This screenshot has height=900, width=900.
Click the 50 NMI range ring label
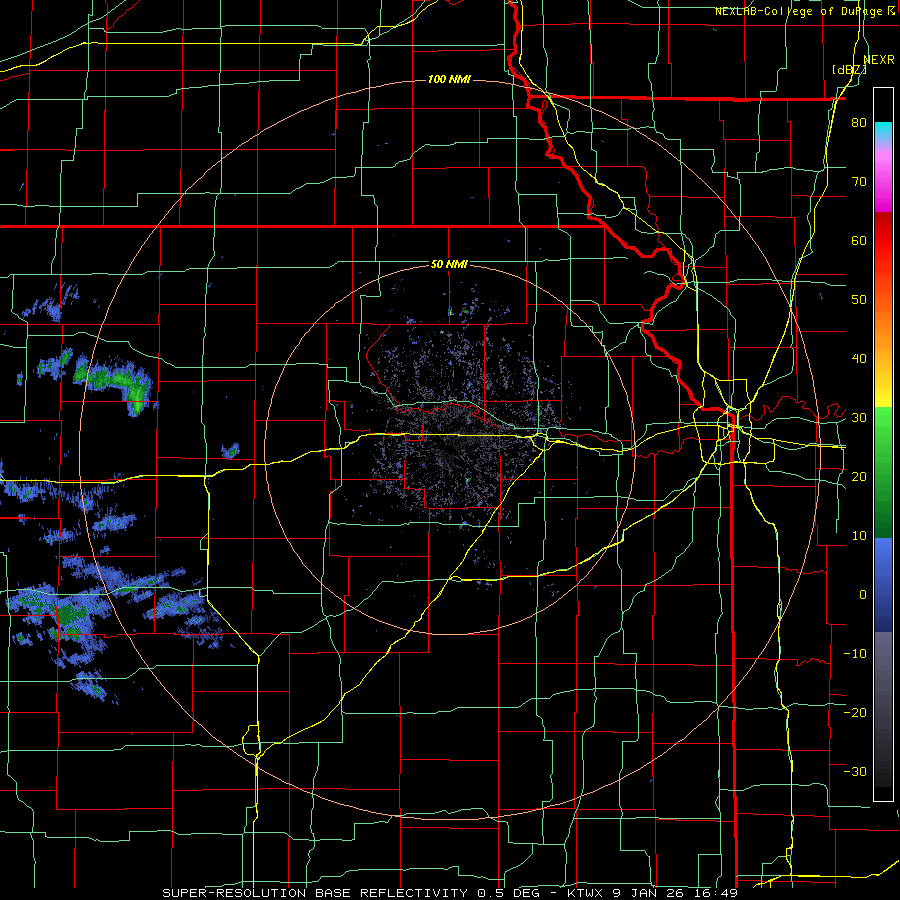coord(449,264)
